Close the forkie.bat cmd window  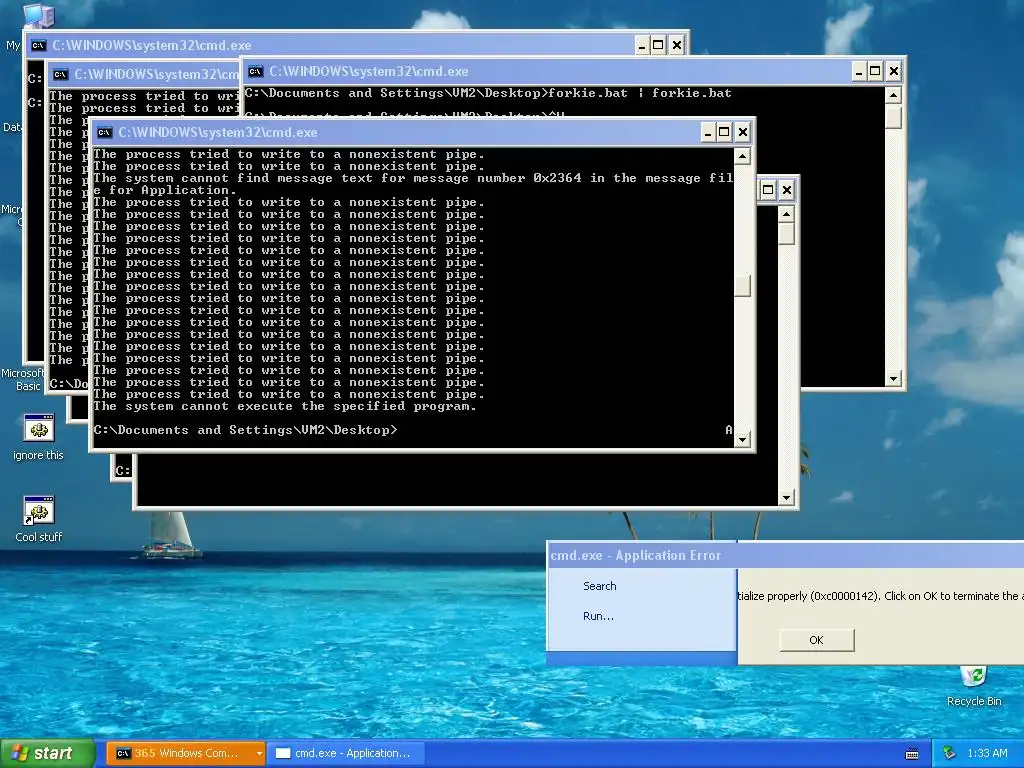[894, 71]
